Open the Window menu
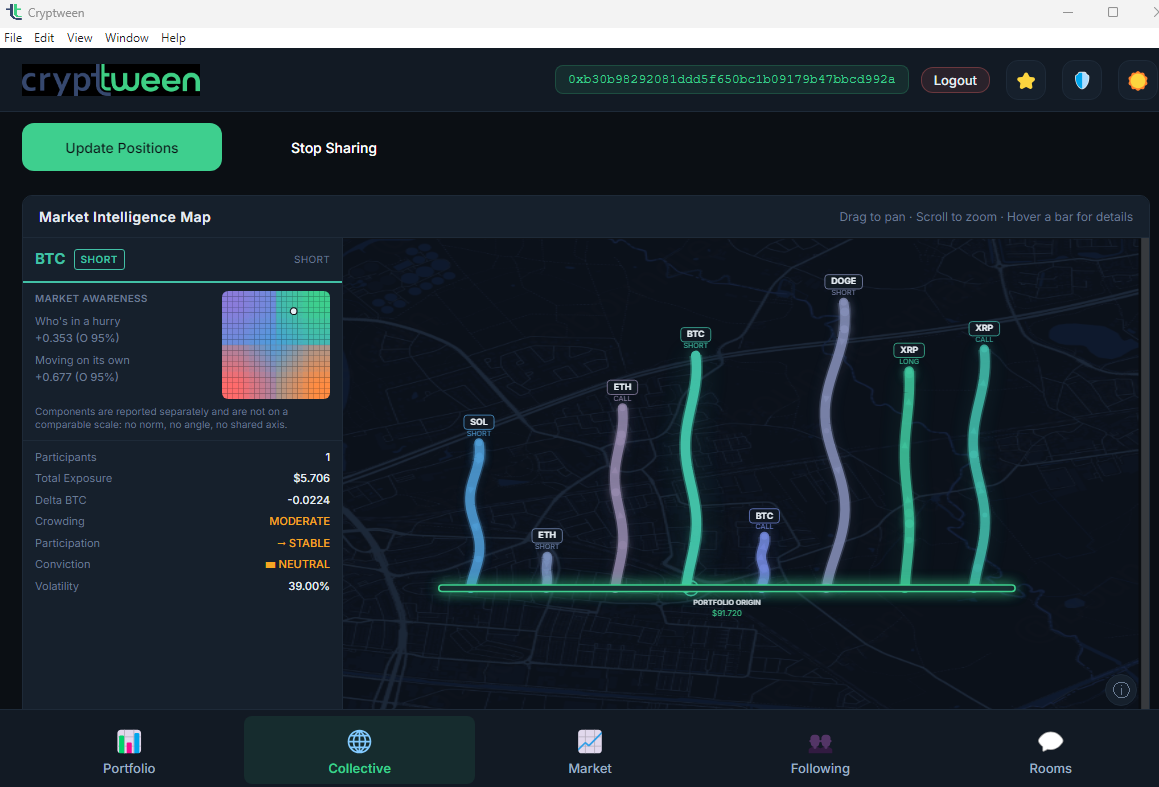Screen dimensions: 1159x787 tap(126, 38)
